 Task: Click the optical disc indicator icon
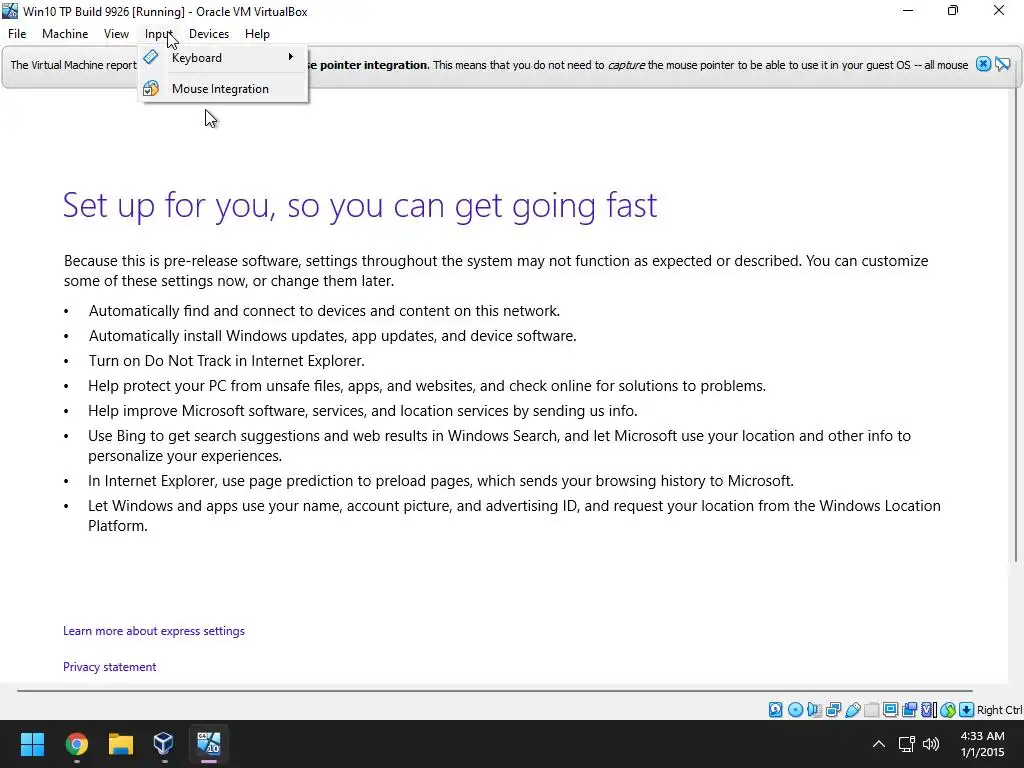795,710
